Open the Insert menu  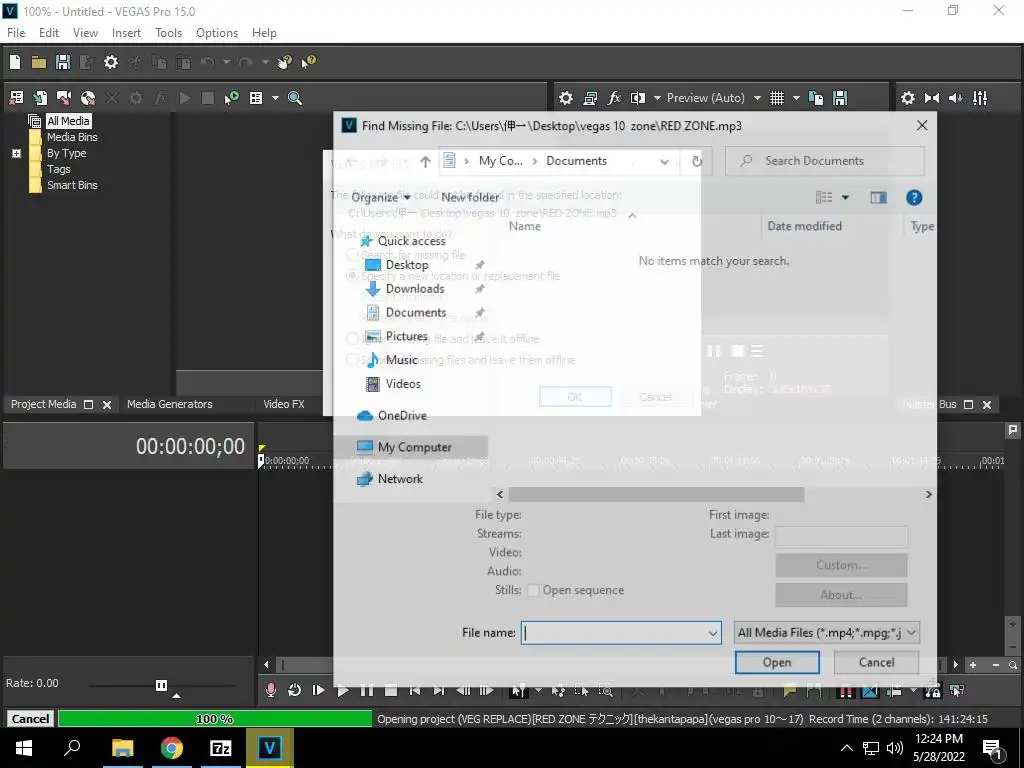coord(126,33)
